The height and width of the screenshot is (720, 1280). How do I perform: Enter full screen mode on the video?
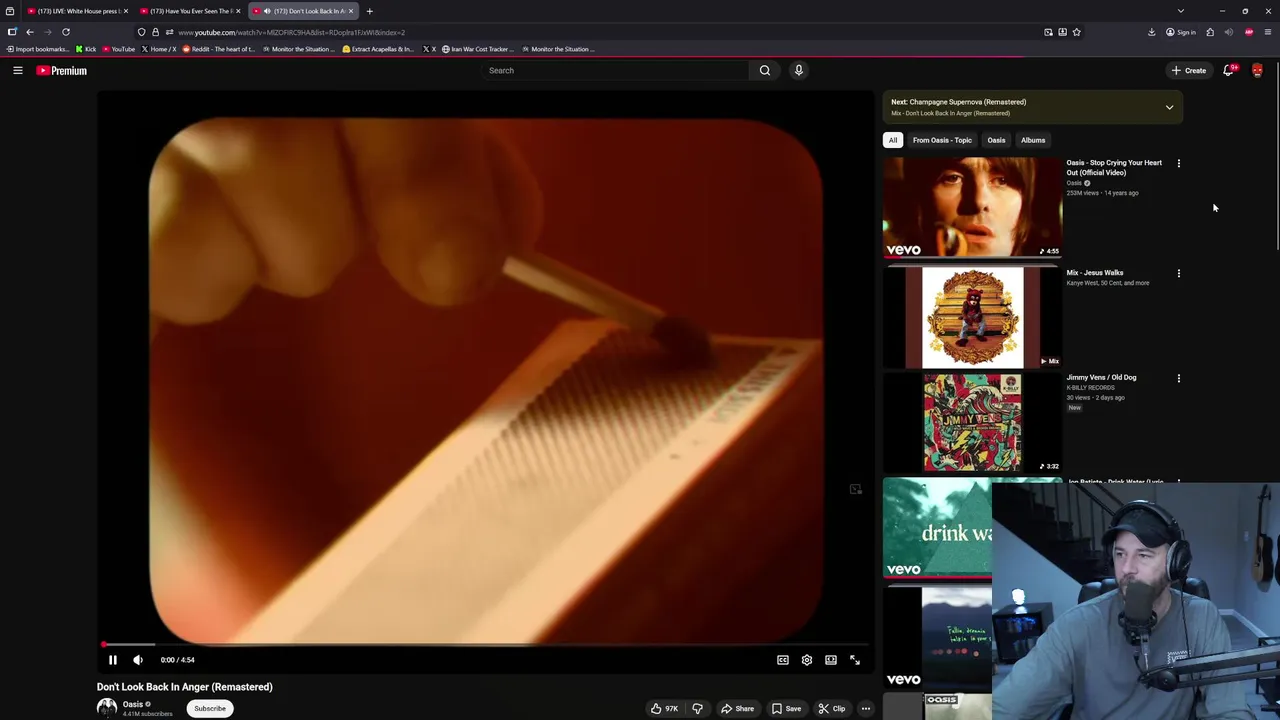point(855,660)
